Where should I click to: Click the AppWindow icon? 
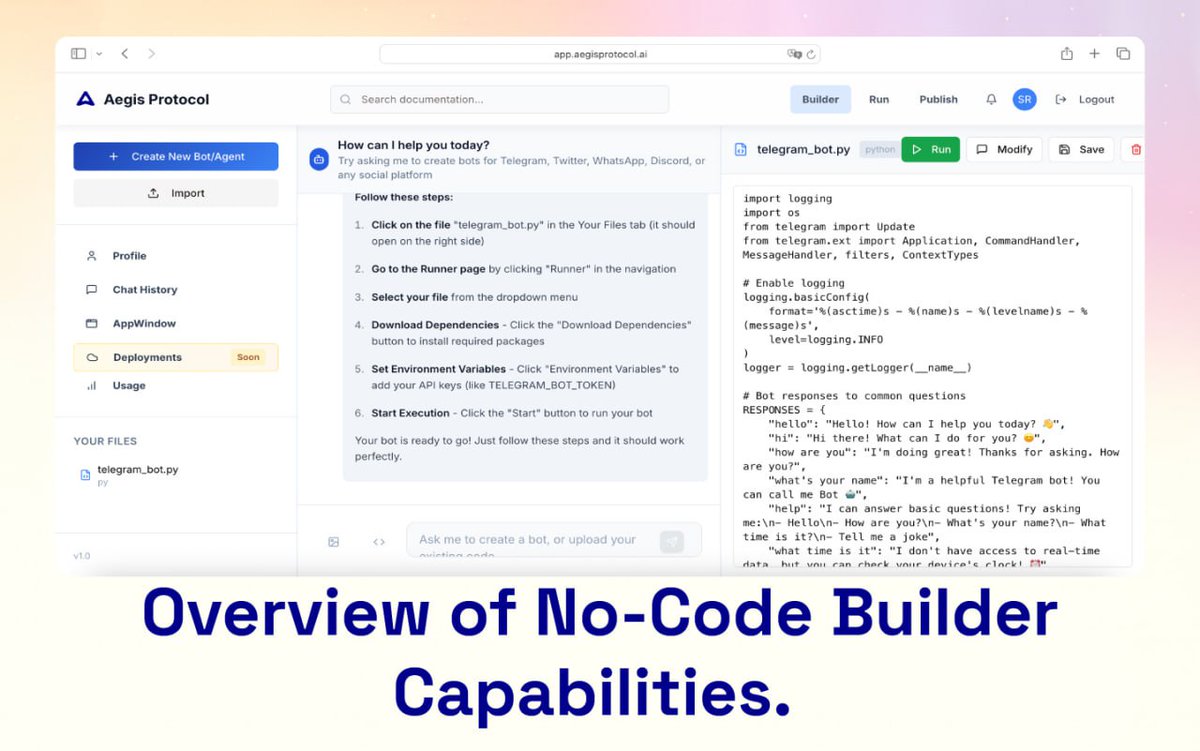point(92,324)
